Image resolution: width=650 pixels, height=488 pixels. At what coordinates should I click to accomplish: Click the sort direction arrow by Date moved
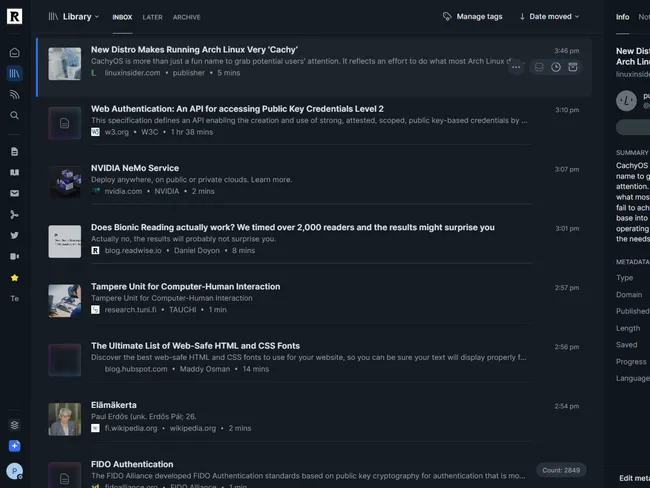pyautogui.click(x=522, y=17)
